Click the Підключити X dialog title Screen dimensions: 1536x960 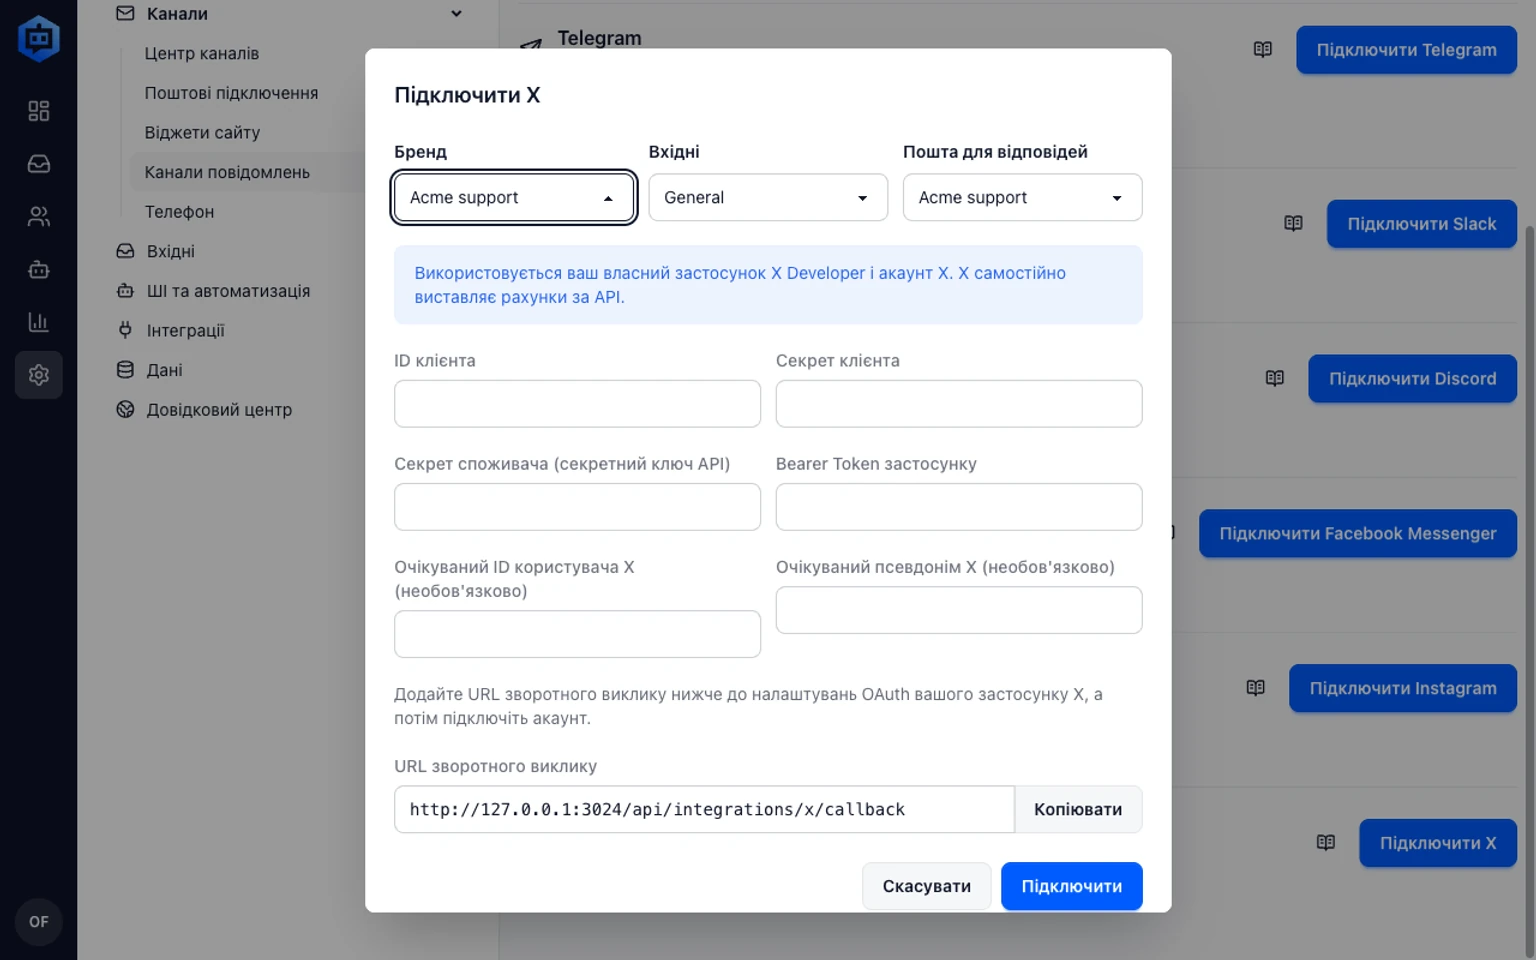click(467, 95)
